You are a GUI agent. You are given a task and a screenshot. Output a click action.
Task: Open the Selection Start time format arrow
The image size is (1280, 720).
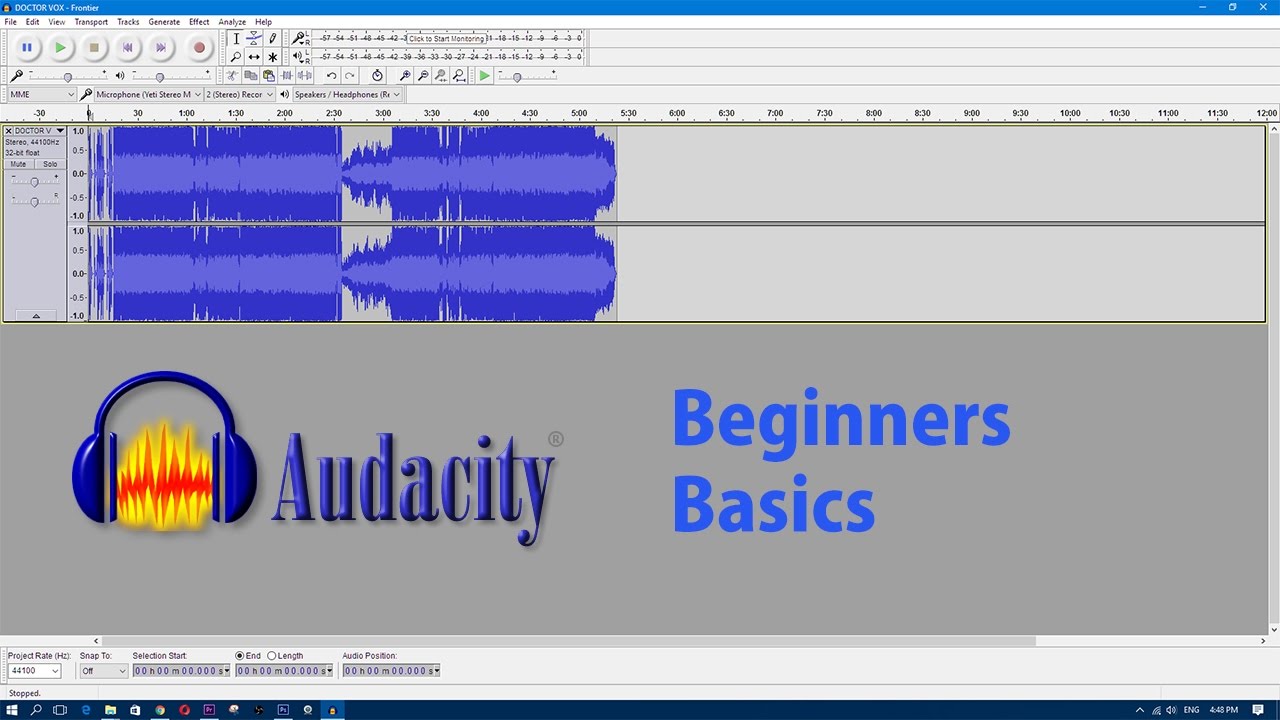pyautogui.click(x=227, y=671)
